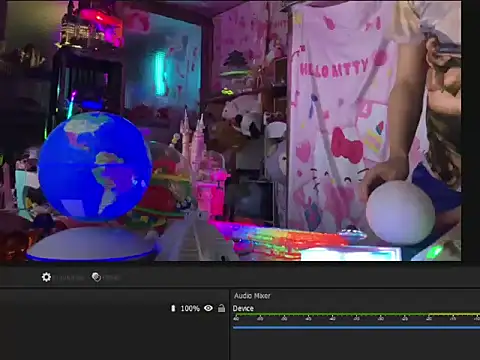Toggle the source lock padlock icon

point(221,308)
